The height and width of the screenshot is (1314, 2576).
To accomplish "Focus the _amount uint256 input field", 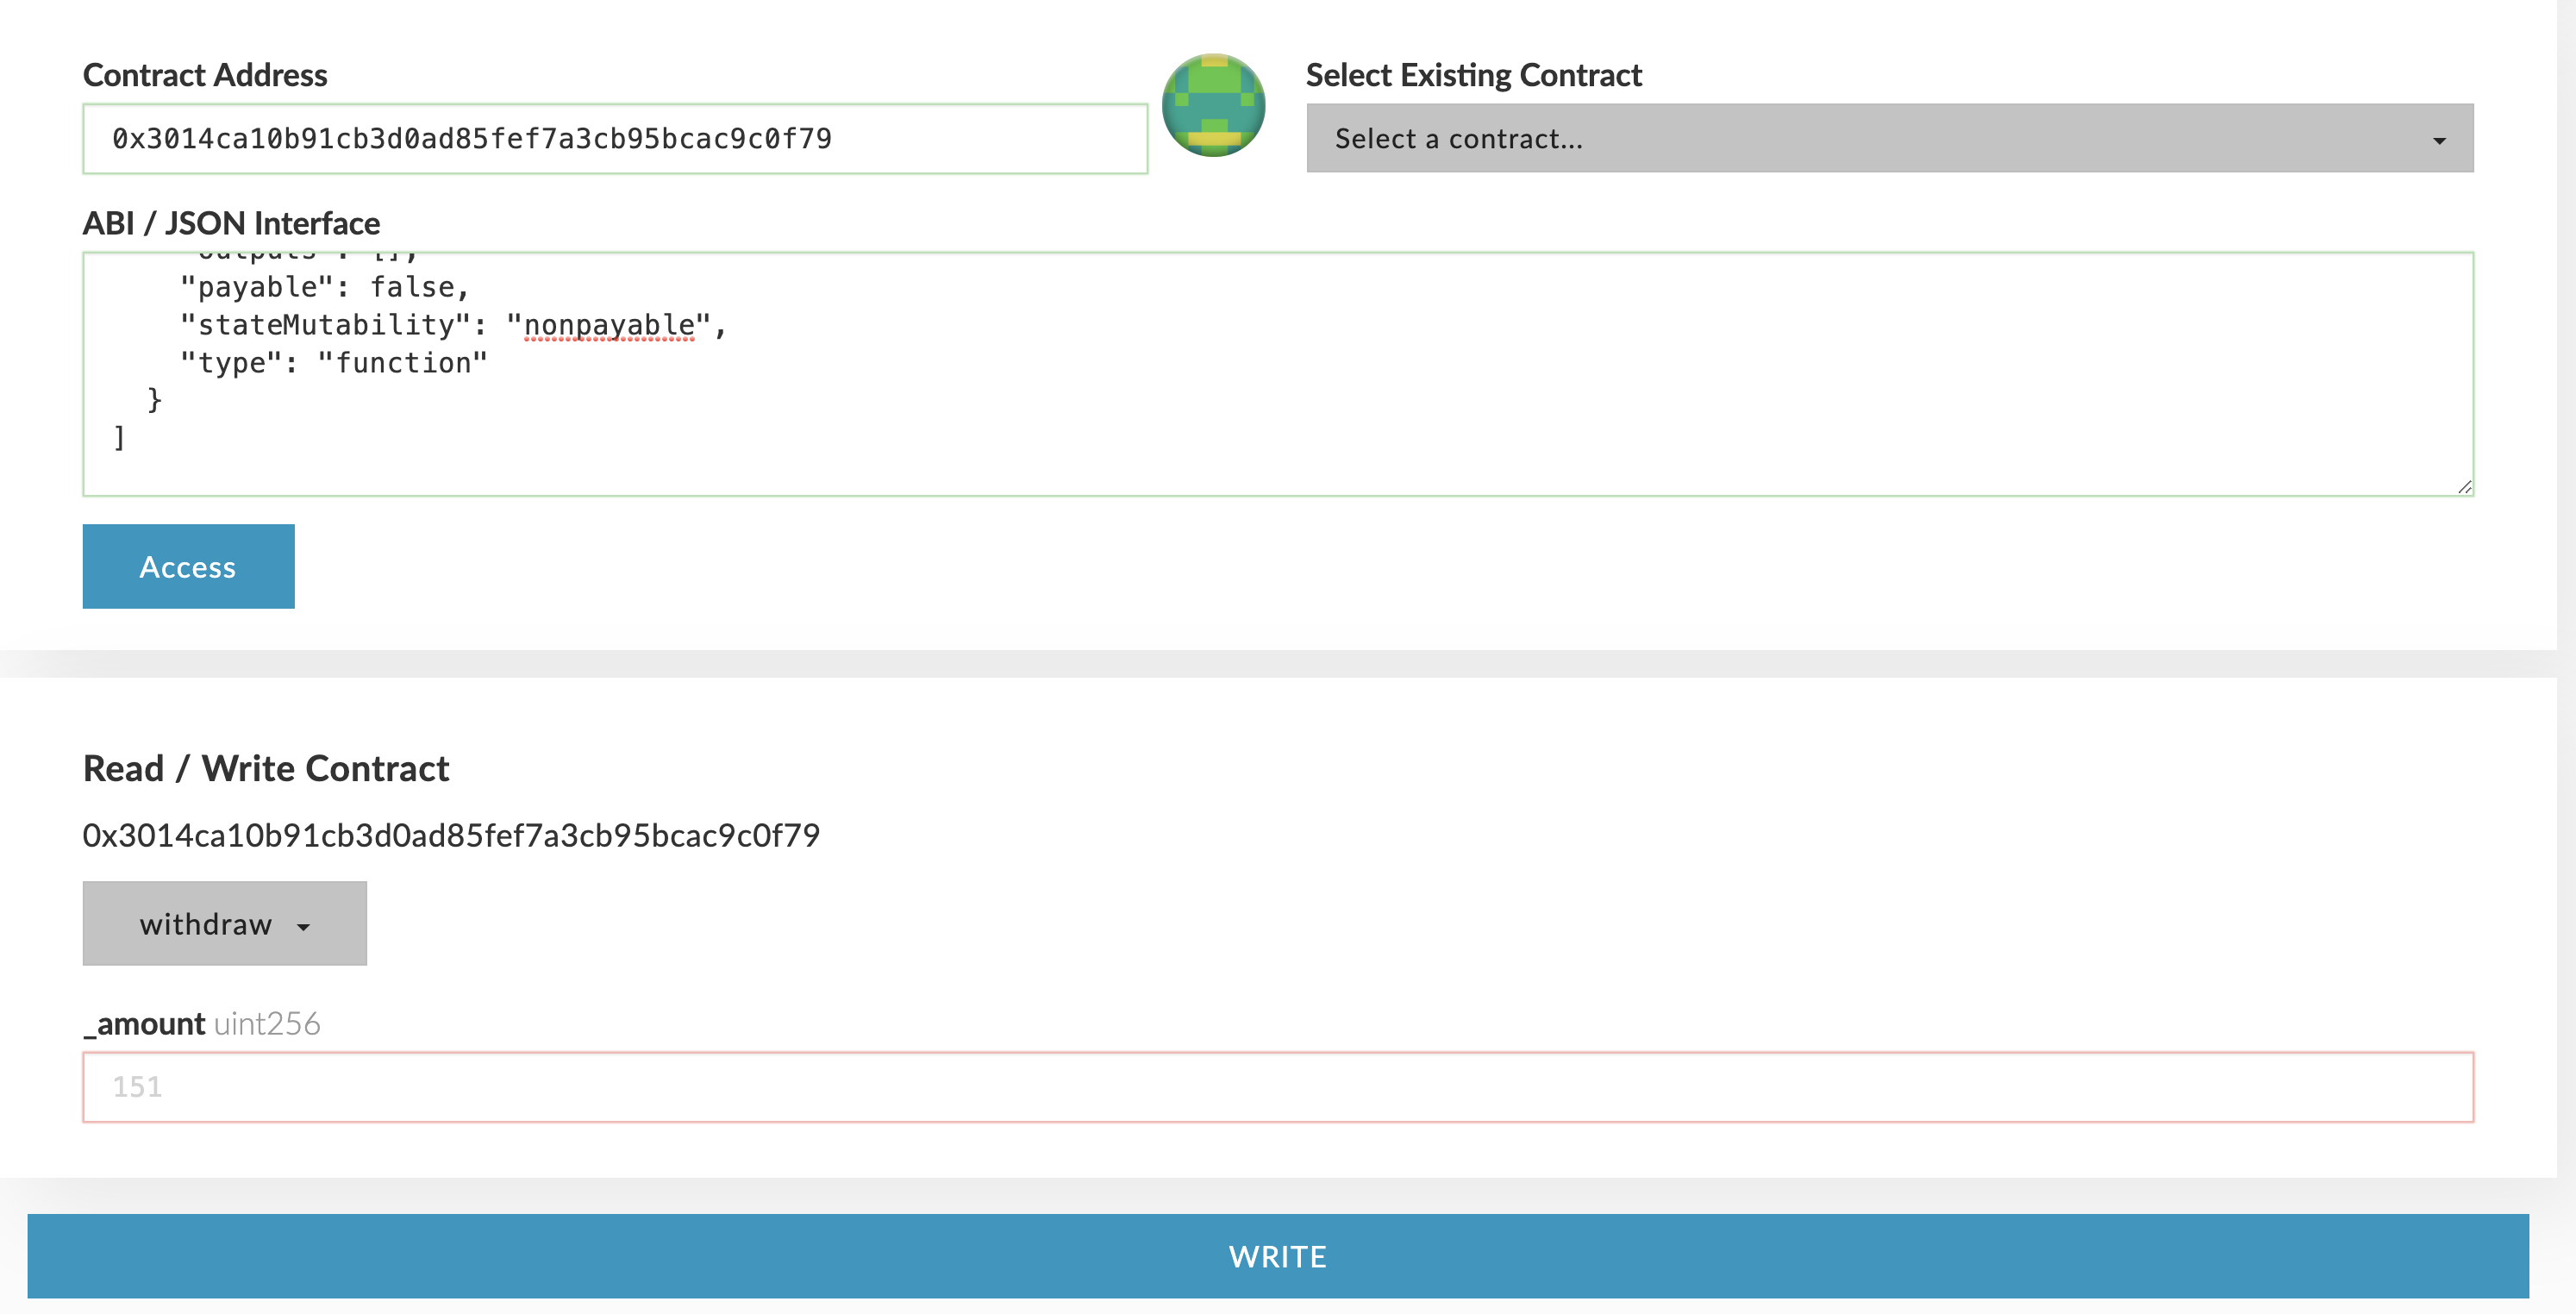I will pyautogui.click(x=1277, y=1087).
